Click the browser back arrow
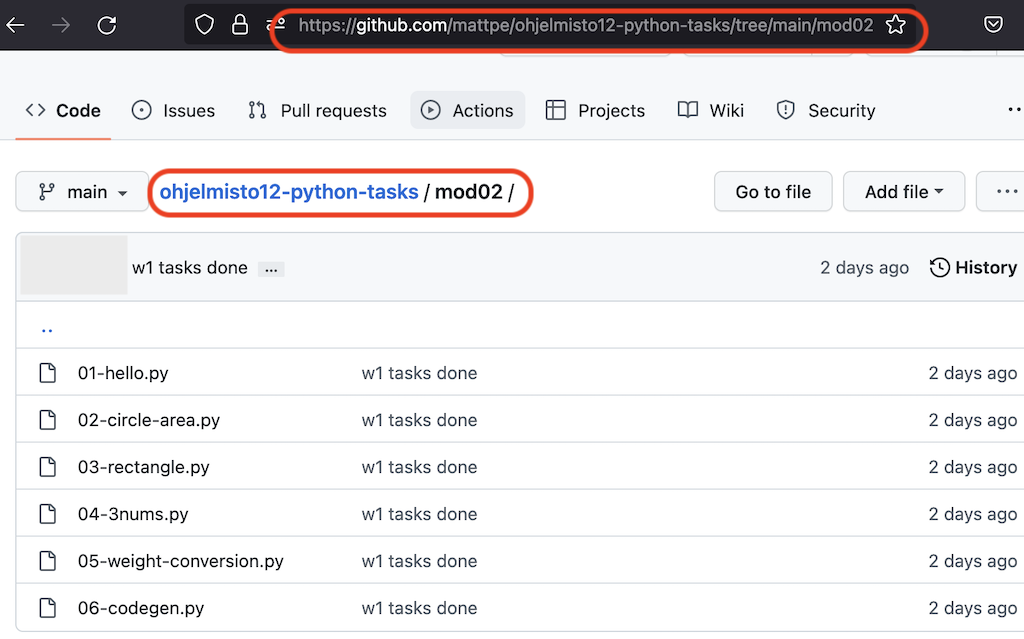The height and width of the screenshot is (639, 1024). click(x=16, y=25)
